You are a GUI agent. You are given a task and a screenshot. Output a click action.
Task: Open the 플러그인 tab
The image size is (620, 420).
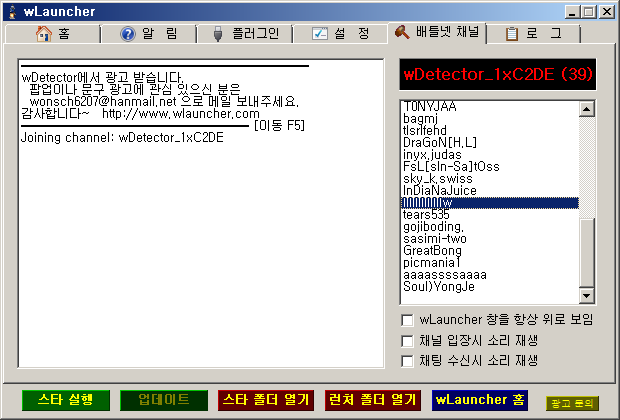pos(245,34)
